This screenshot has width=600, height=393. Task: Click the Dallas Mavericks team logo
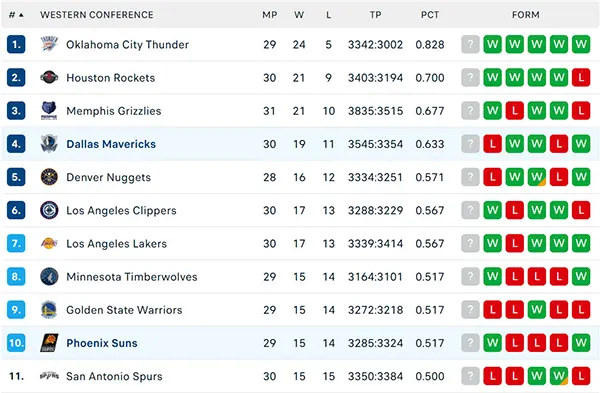[x=49, y=144]
